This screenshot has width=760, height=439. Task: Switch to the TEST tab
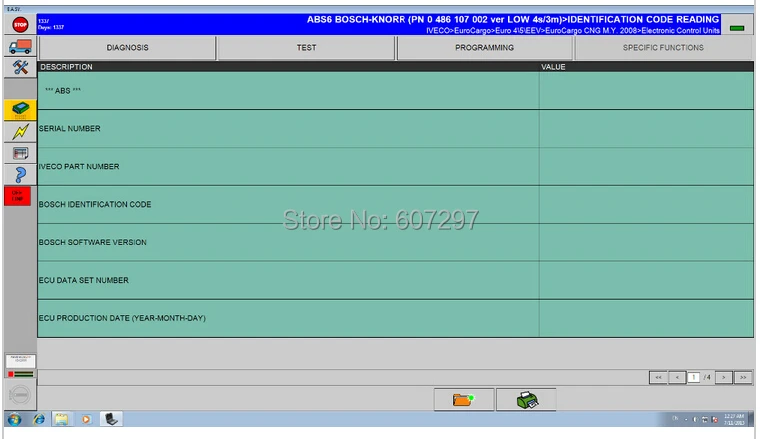[306, 48]
